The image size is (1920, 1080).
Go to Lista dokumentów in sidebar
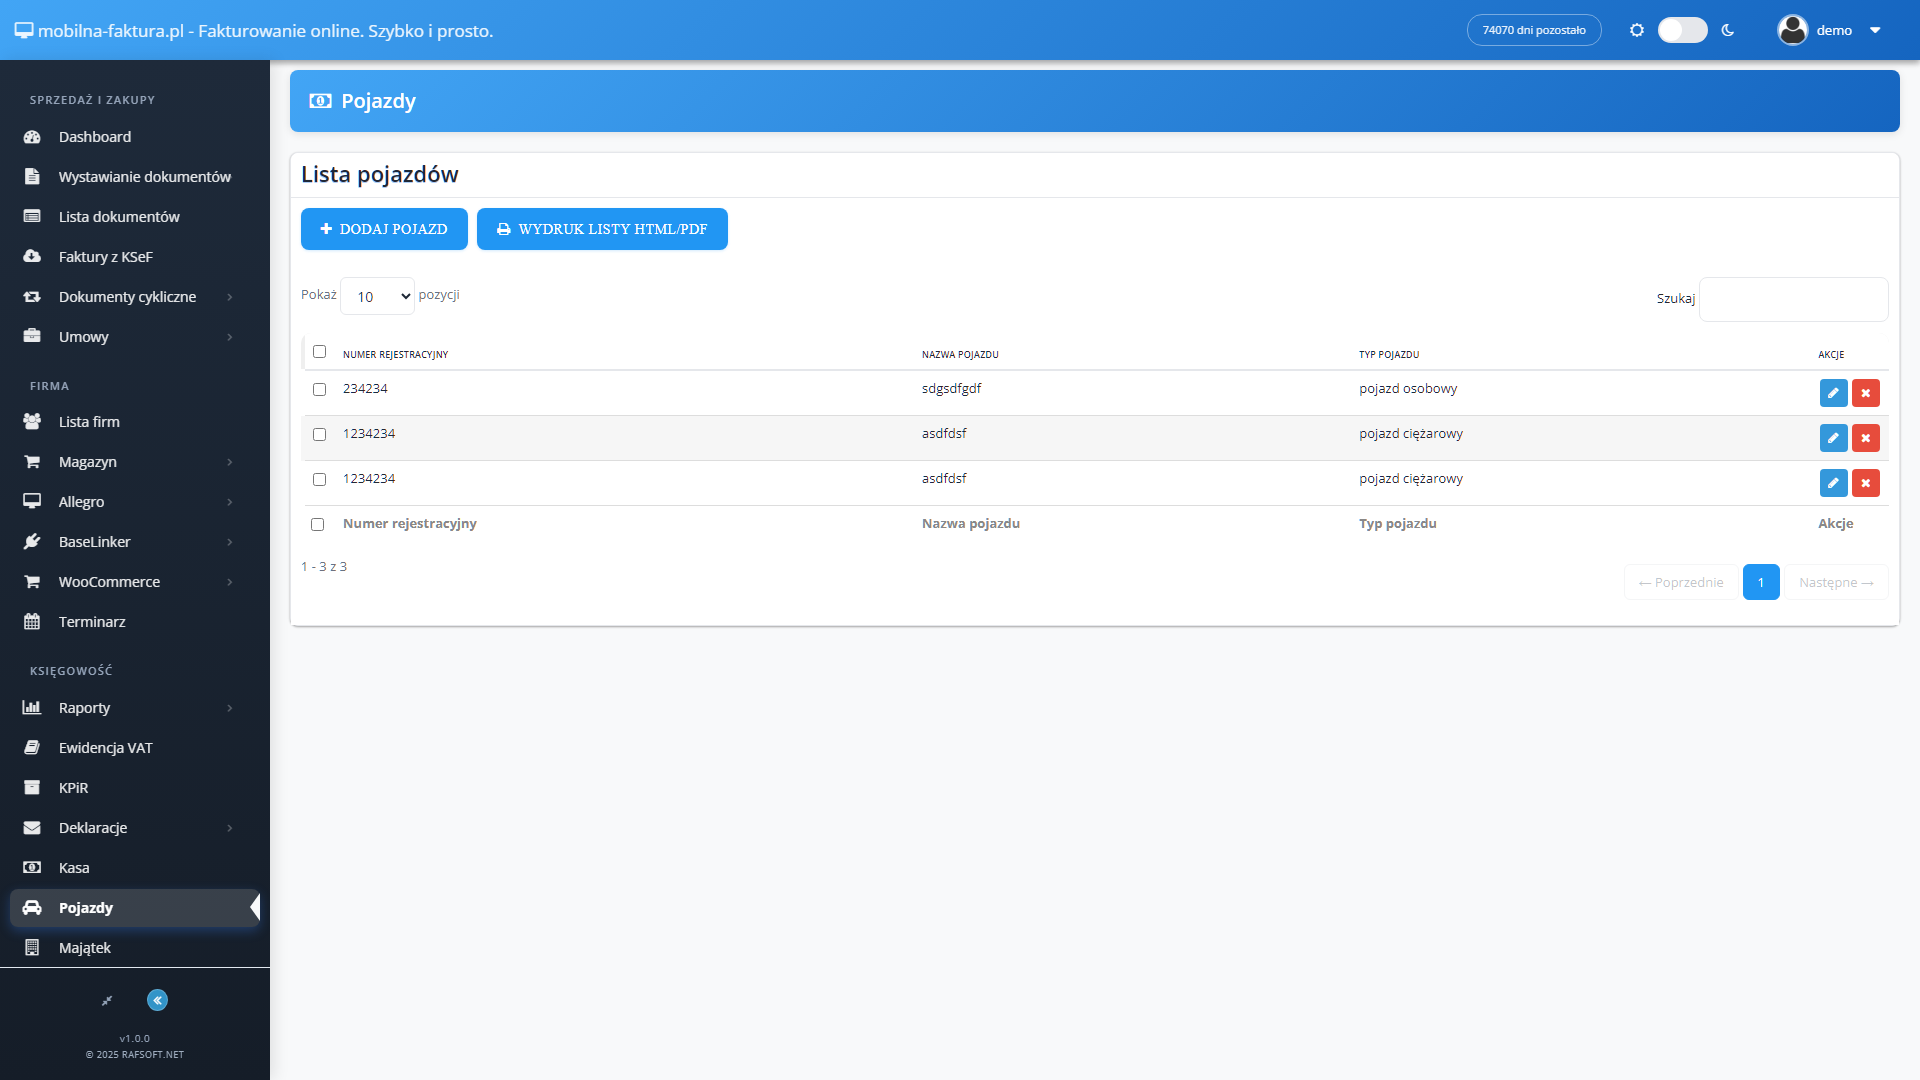[135, 217]
